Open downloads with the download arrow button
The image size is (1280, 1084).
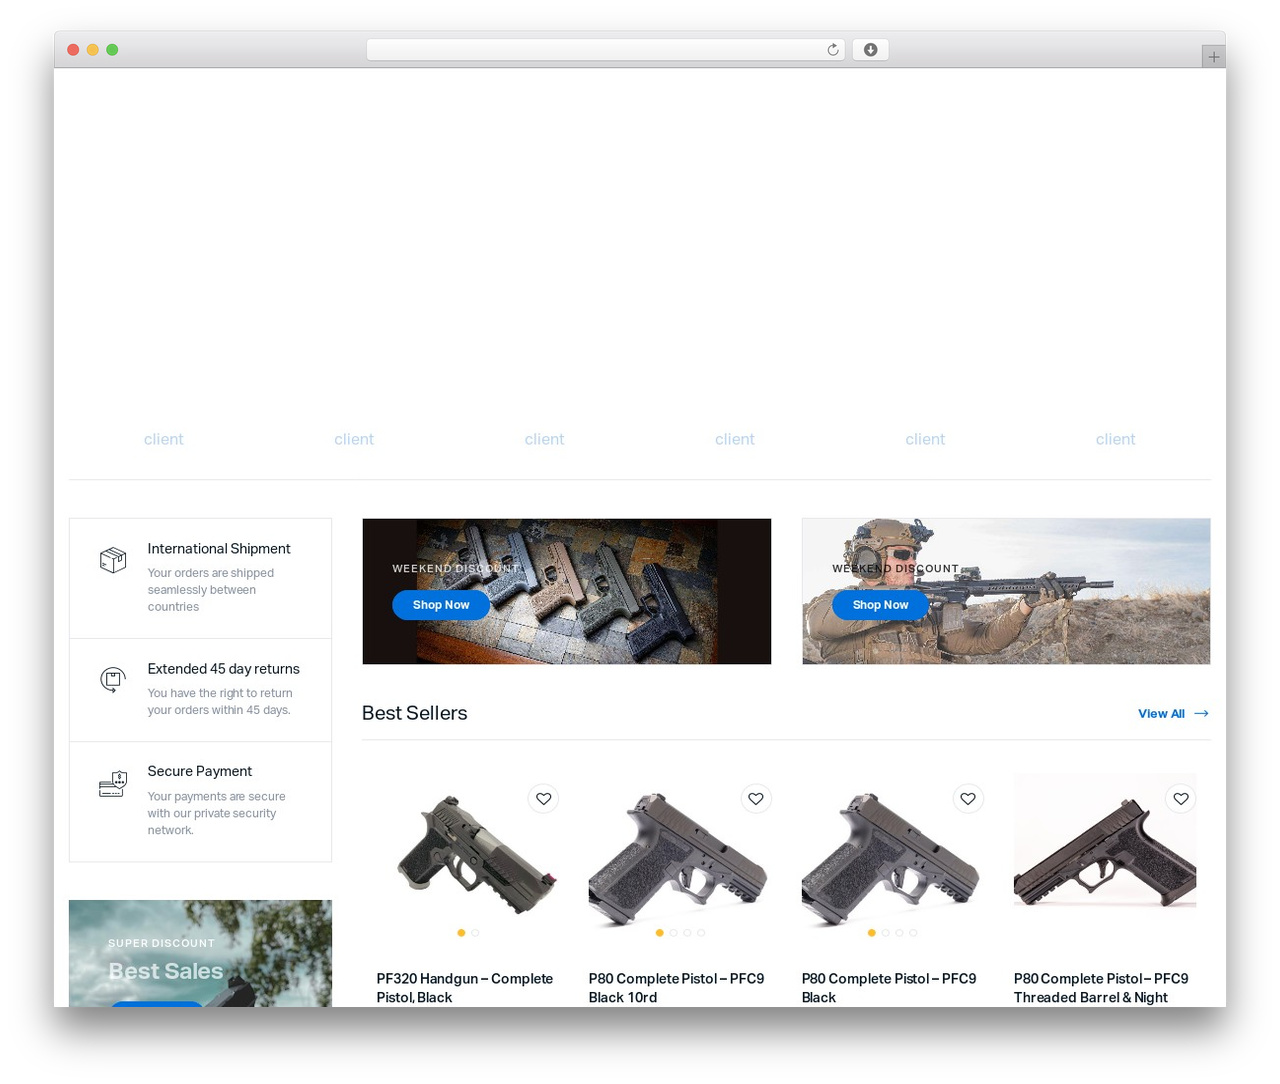pos(870,50)
